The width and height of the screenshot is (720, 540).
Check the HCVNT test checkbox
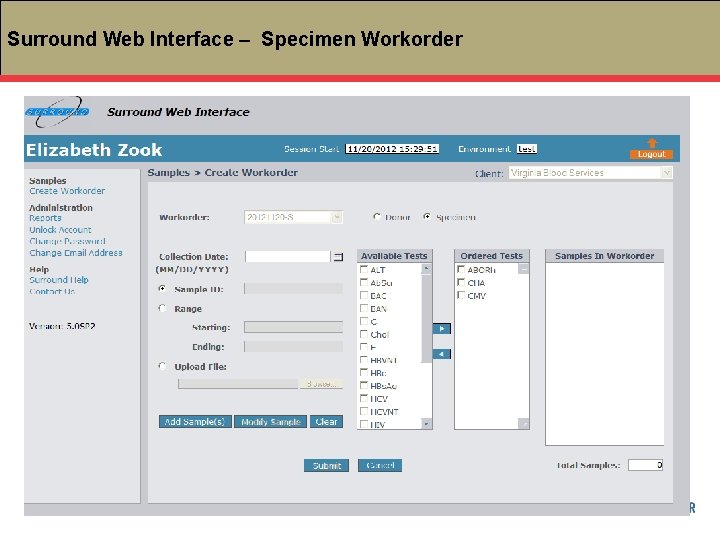point(364,411)
